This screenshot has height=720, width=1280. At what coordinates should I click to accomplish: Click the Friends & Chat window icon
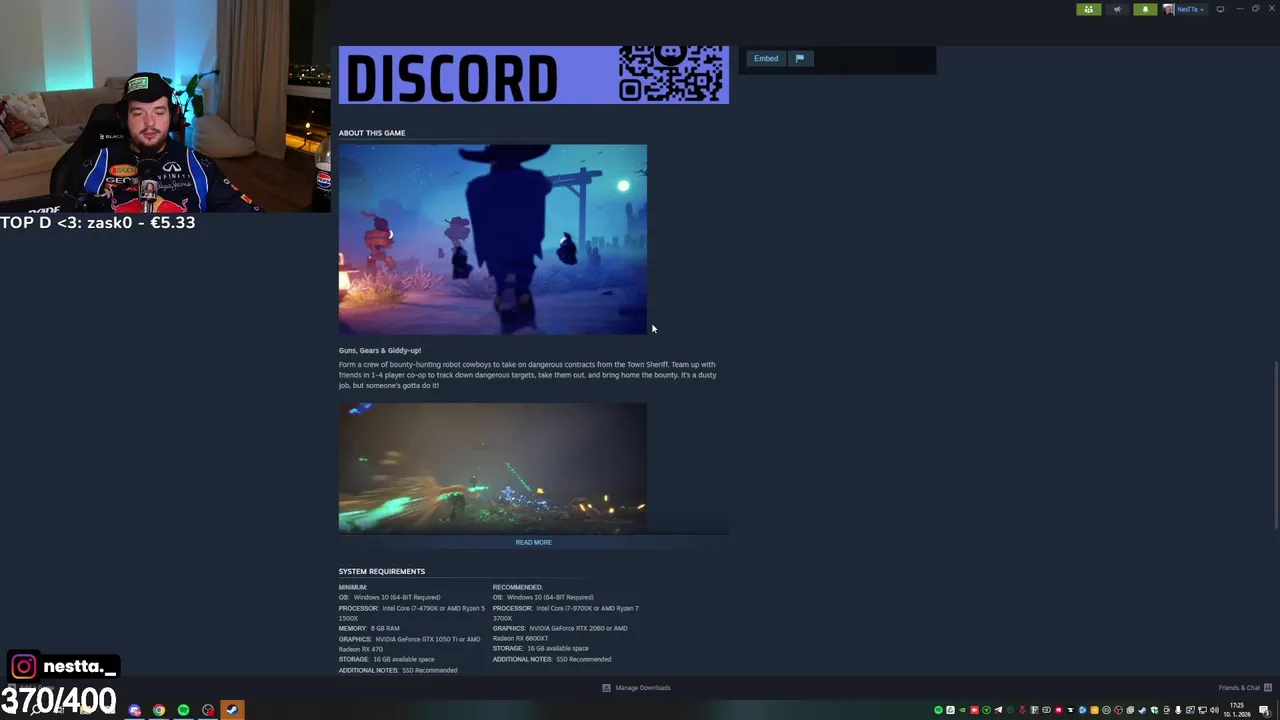click(1268, 688)
